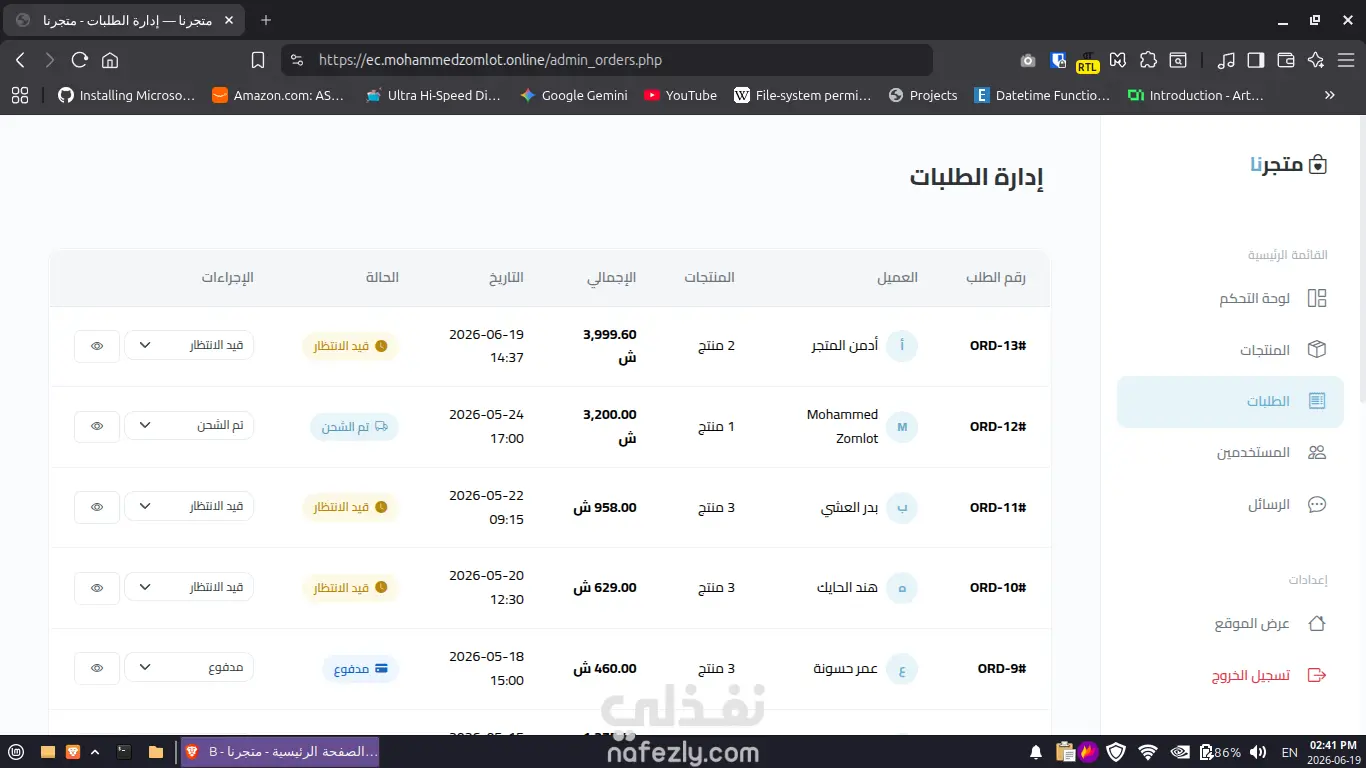View details of order ORD-12 via eye icon
Viewport: 1366px width, 768px height.
click(x=97, y=426)
